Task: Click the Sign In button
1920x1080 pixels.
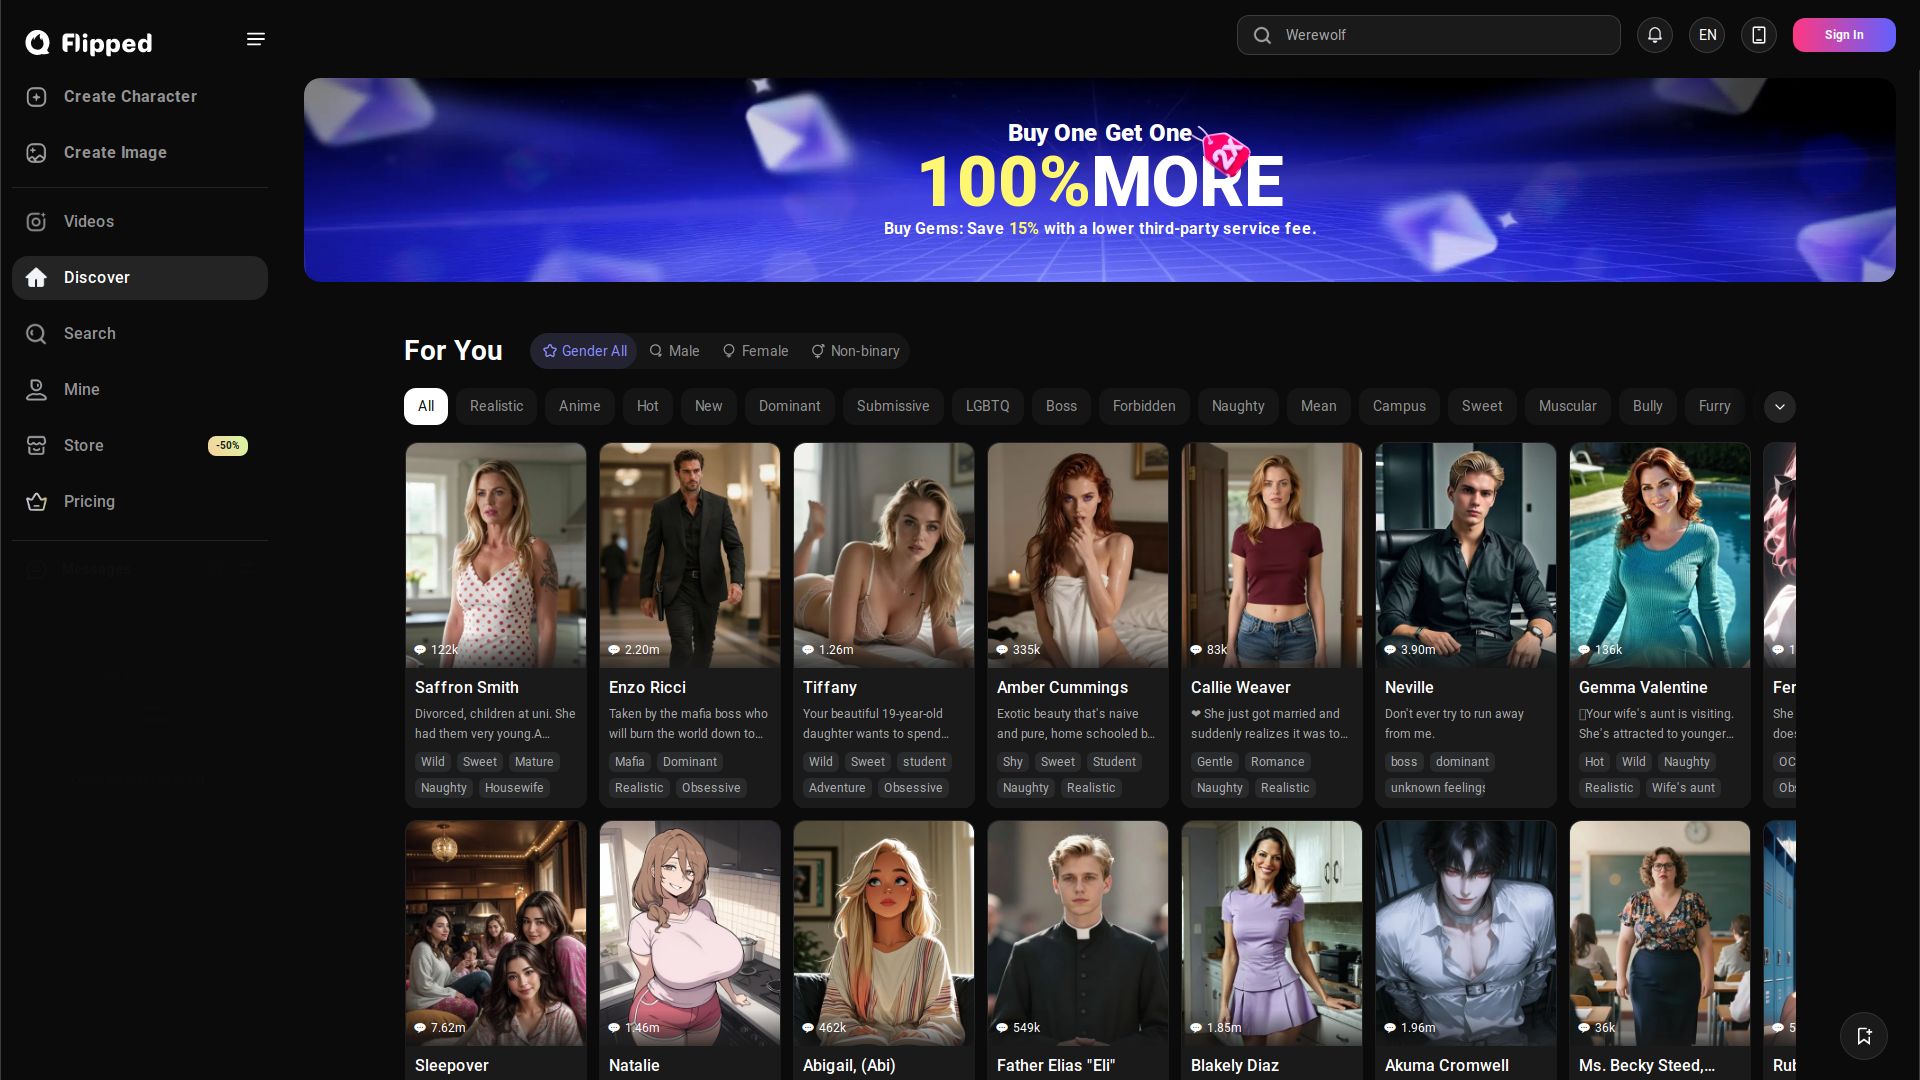Action: (1844, 35)
